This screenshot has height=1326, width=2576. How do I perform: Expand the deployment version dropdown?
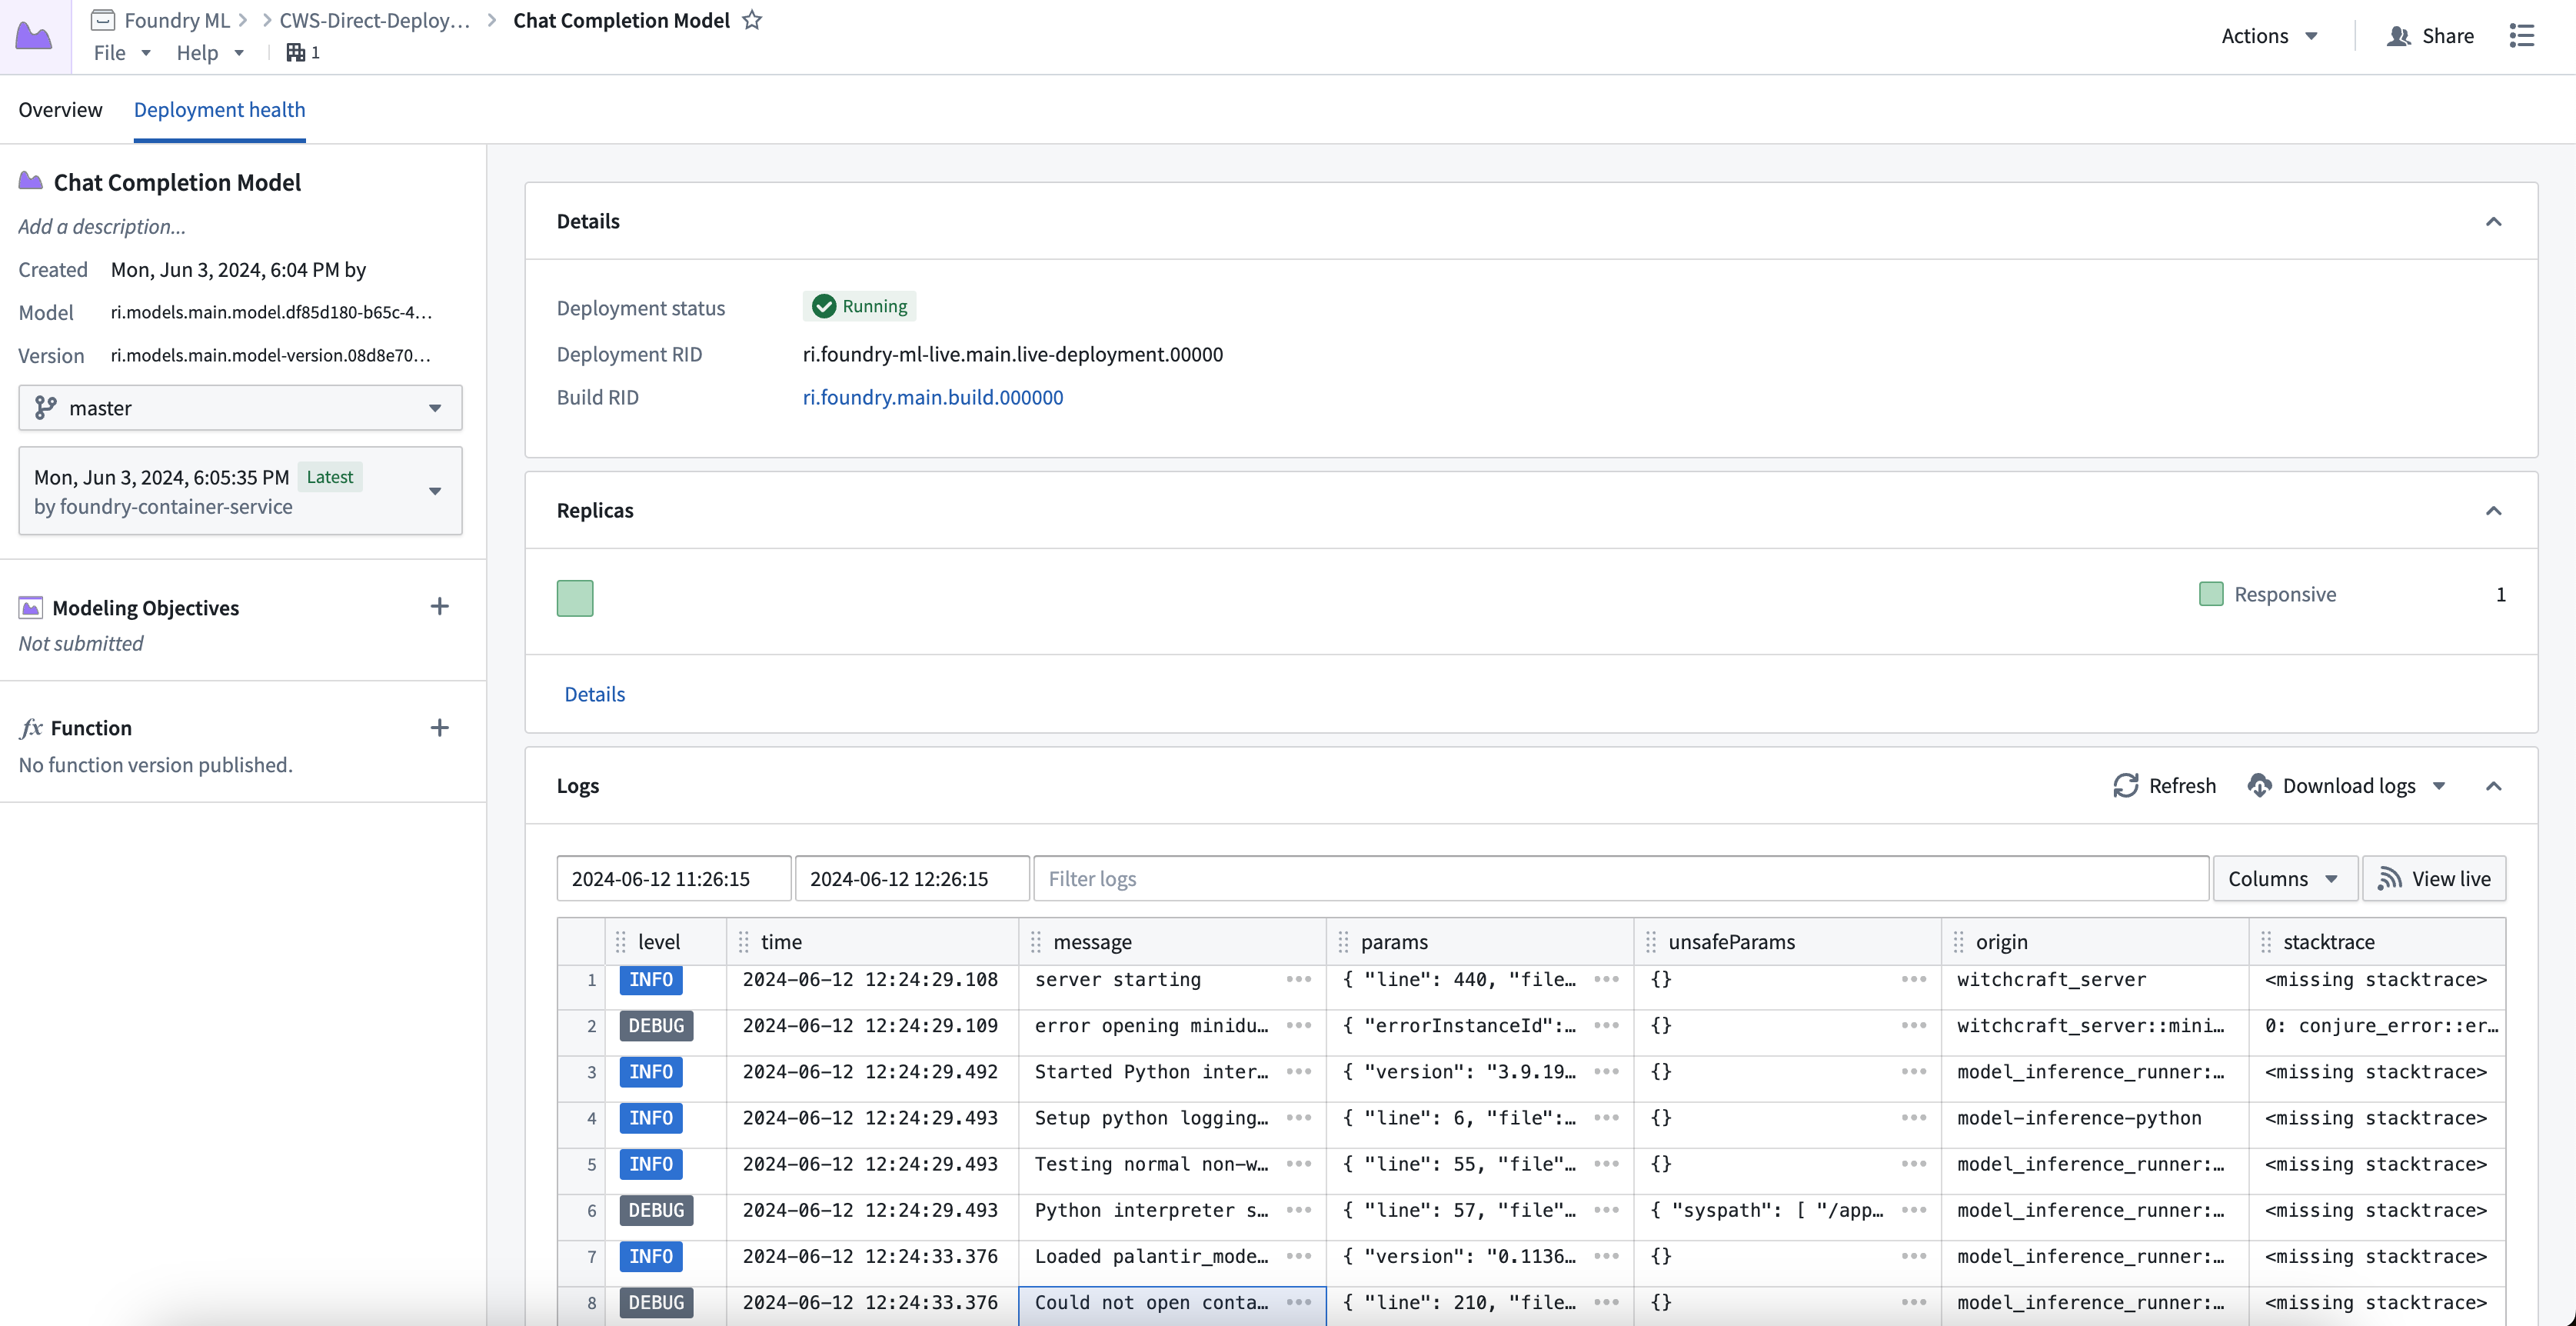tap(436, 491)
